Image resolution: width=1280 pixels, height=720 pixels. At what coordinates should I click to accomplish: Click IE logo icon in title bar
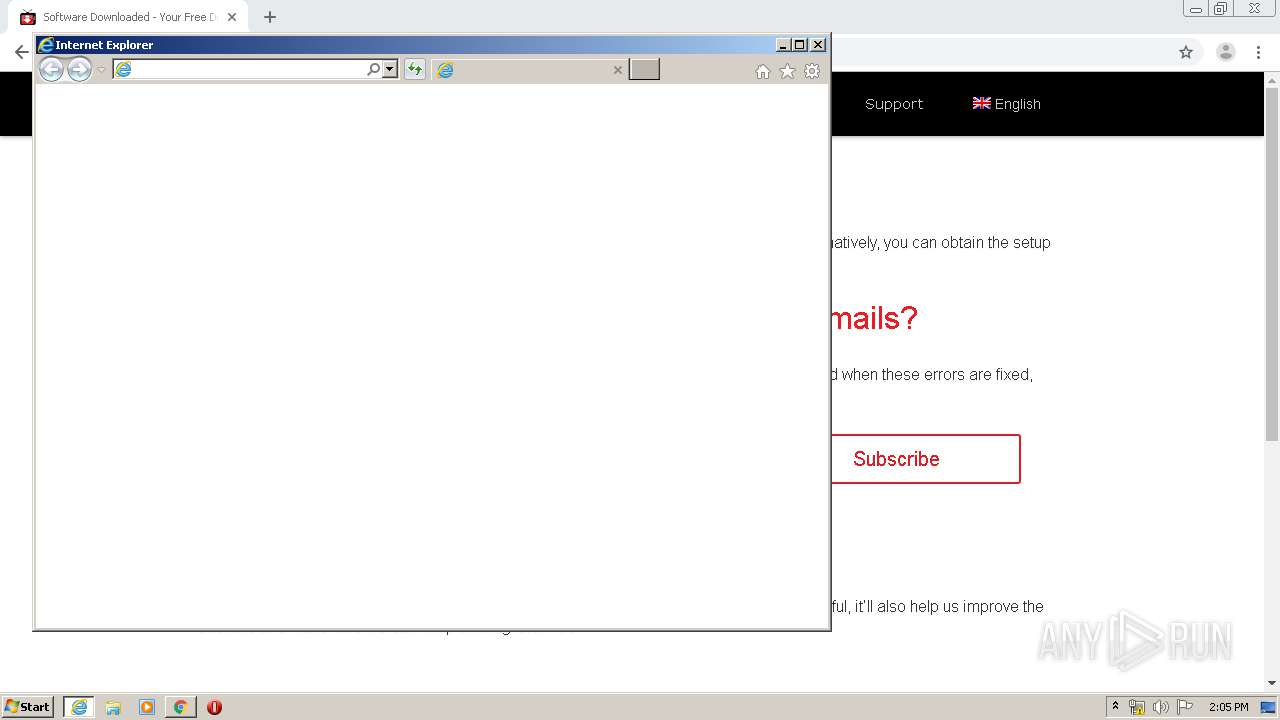click(45, 45)
